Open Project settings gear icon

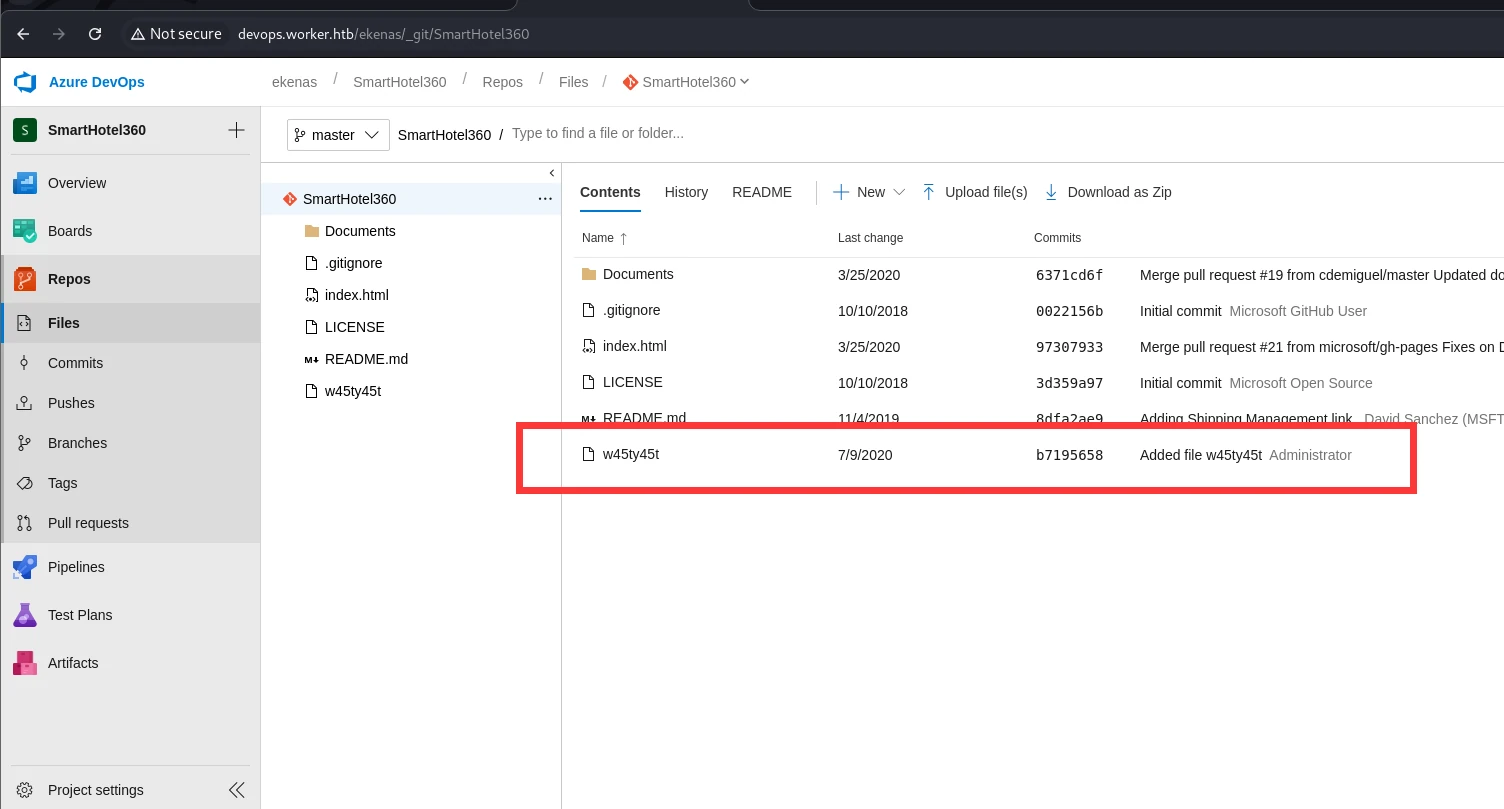(25, 790)
